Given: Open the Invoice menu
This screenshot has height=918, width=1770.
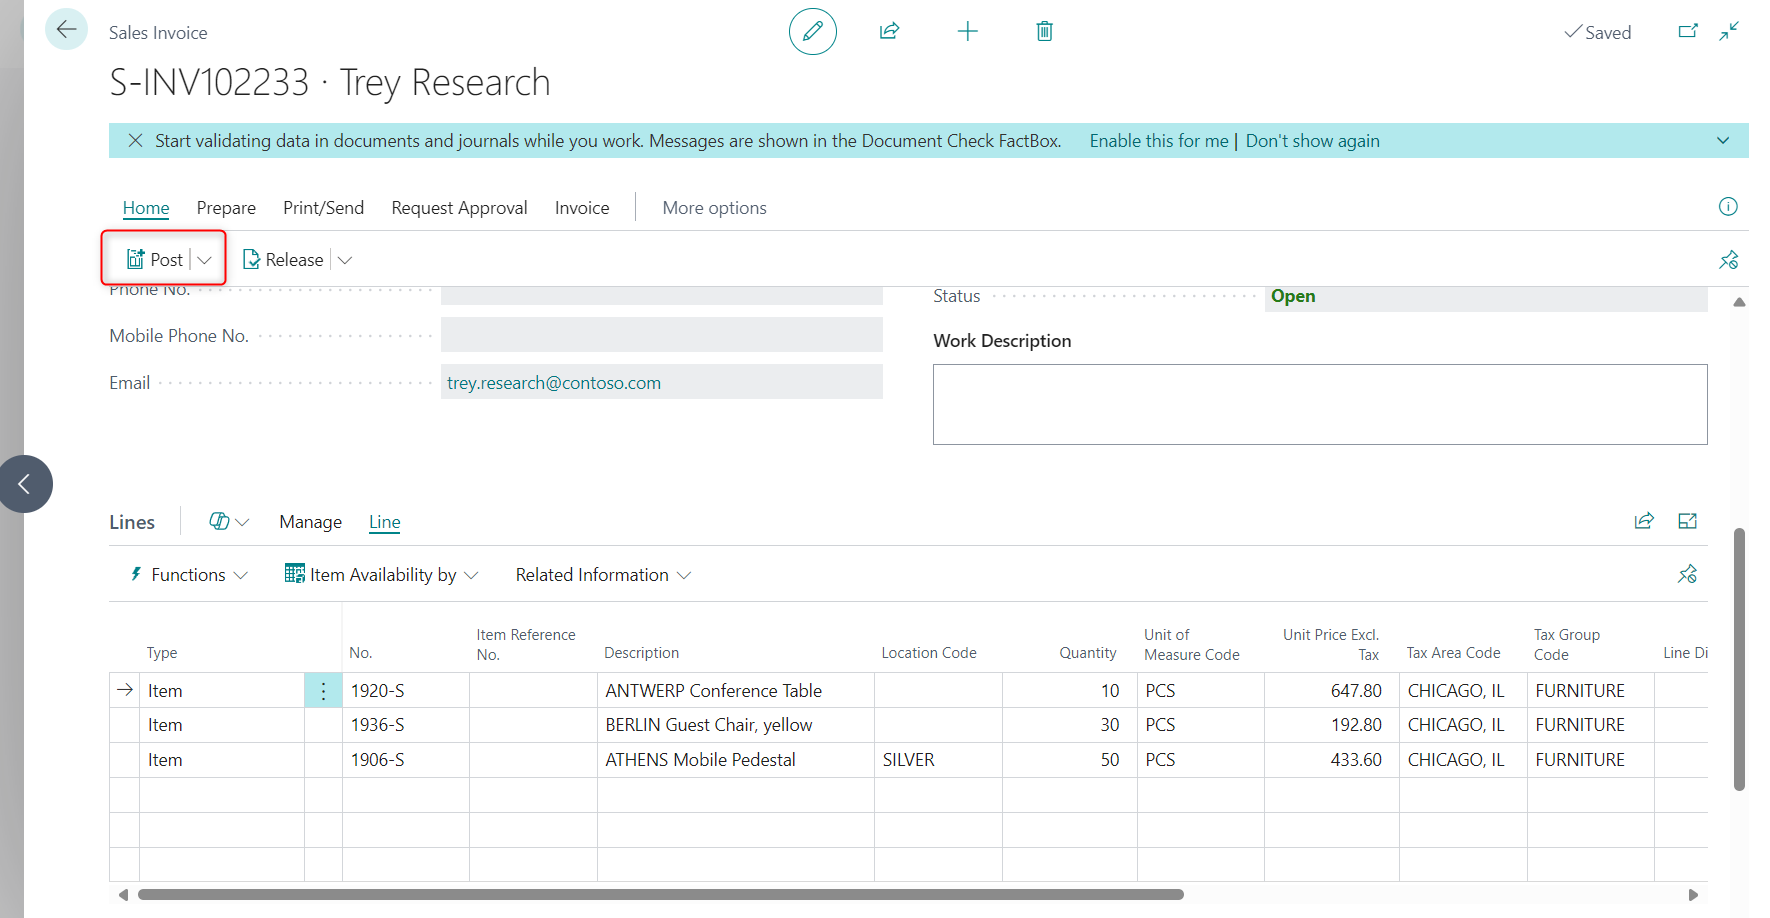Looking at the screenshot, I should pyautogui.click(x=582, y=208).
